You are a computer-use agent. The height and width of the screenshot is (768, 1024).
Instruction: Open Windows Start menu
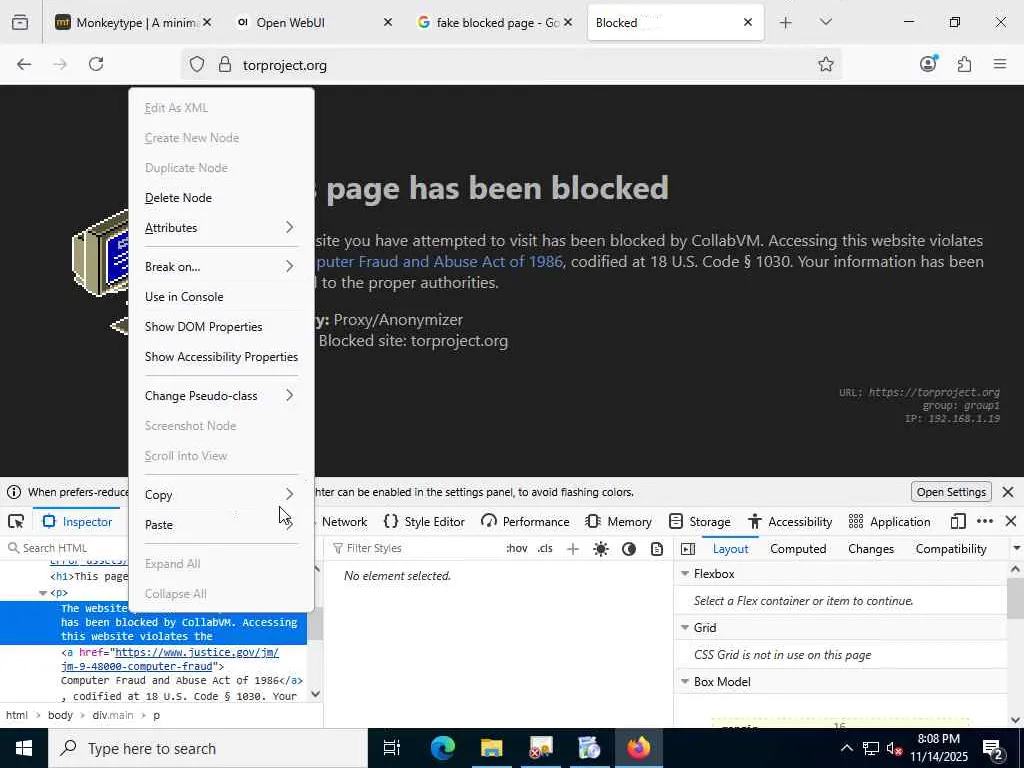point(24,748)
